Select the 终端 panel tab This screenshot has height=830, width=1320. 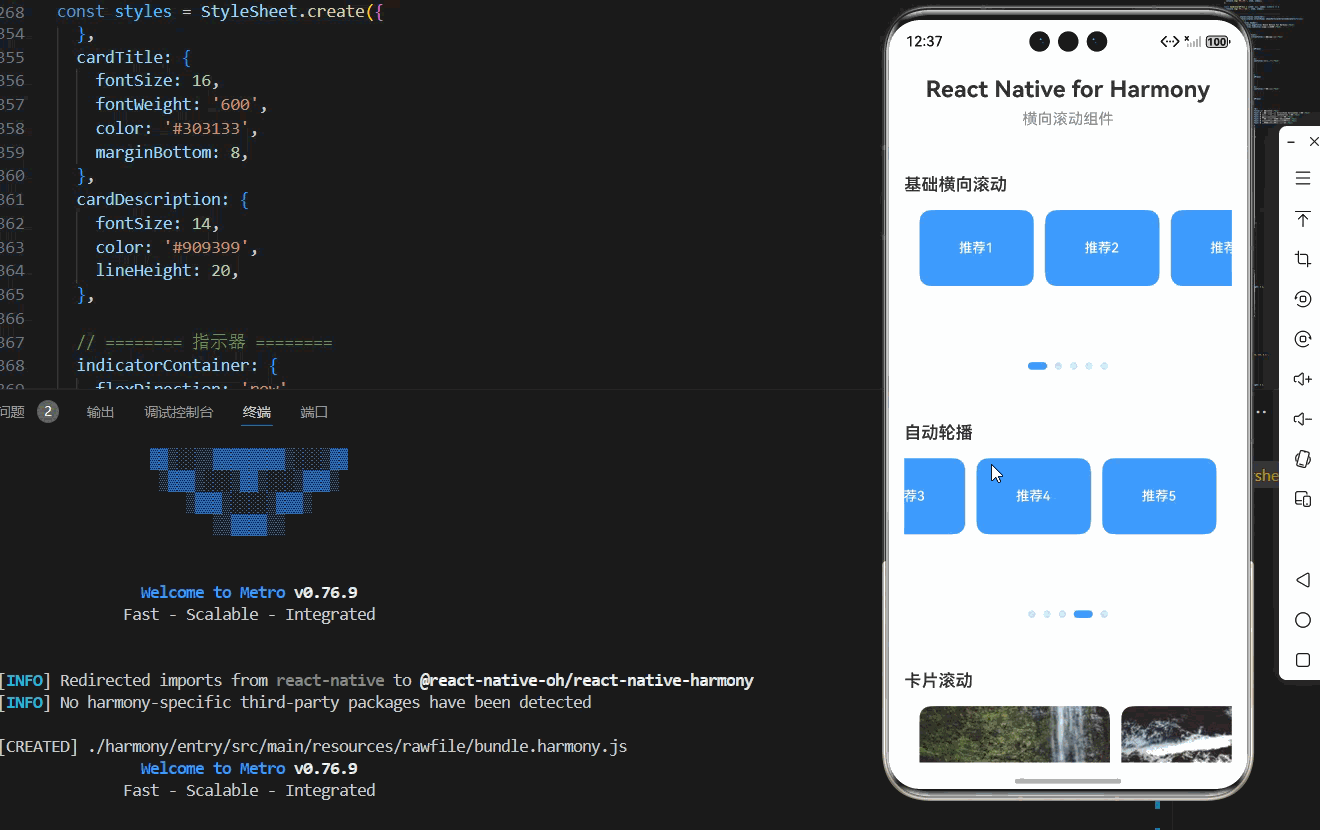[257, 412]
